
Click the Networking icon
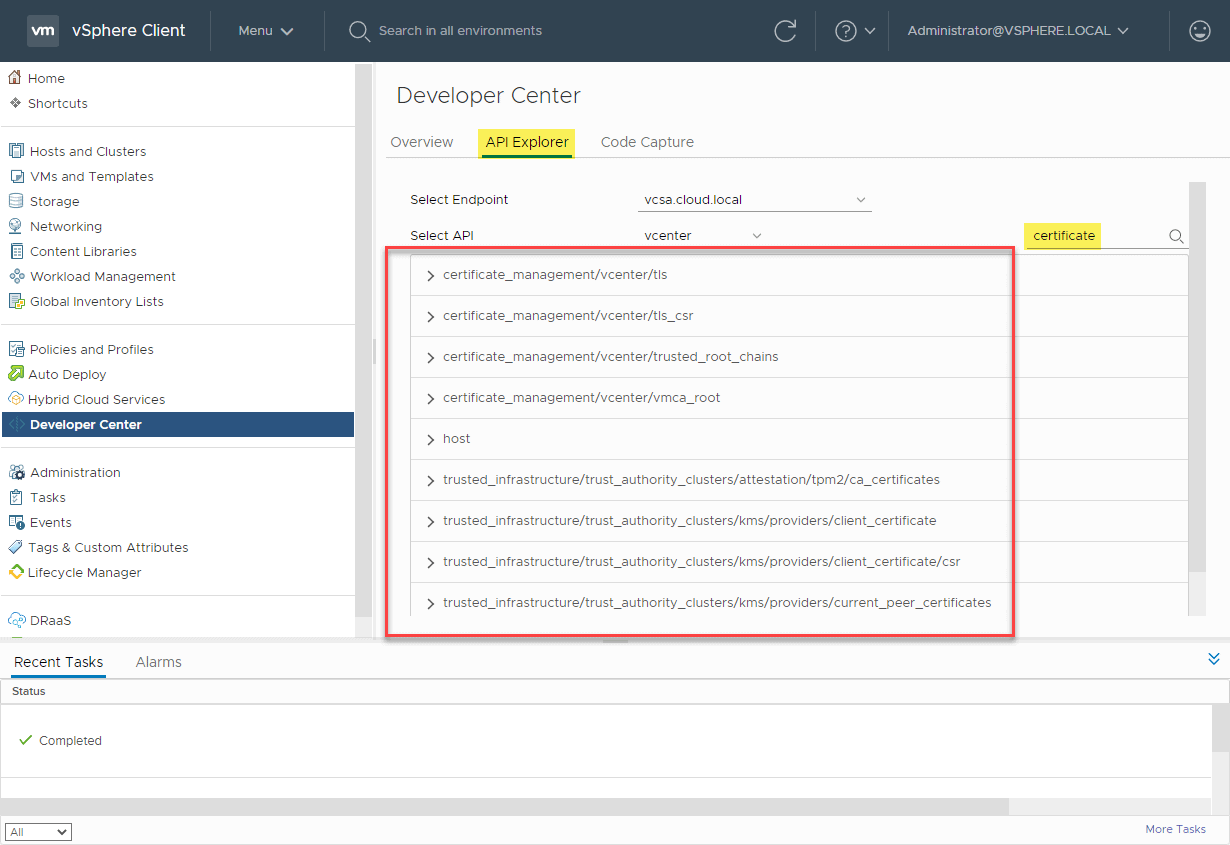click(16, 226)
